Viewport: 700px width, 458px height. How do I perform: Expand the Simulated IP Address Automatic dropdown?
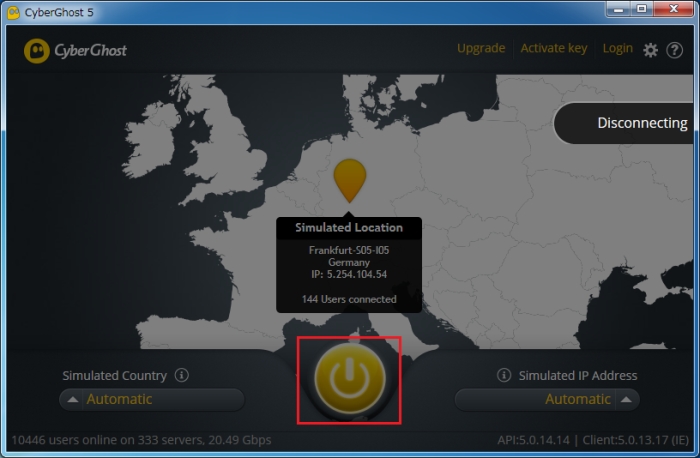547,399
